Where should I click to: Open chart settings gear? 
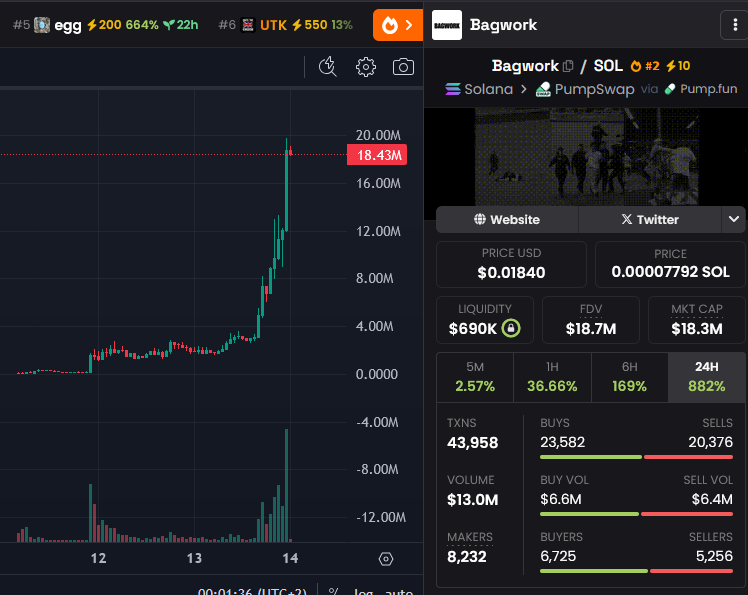[366, 67]
